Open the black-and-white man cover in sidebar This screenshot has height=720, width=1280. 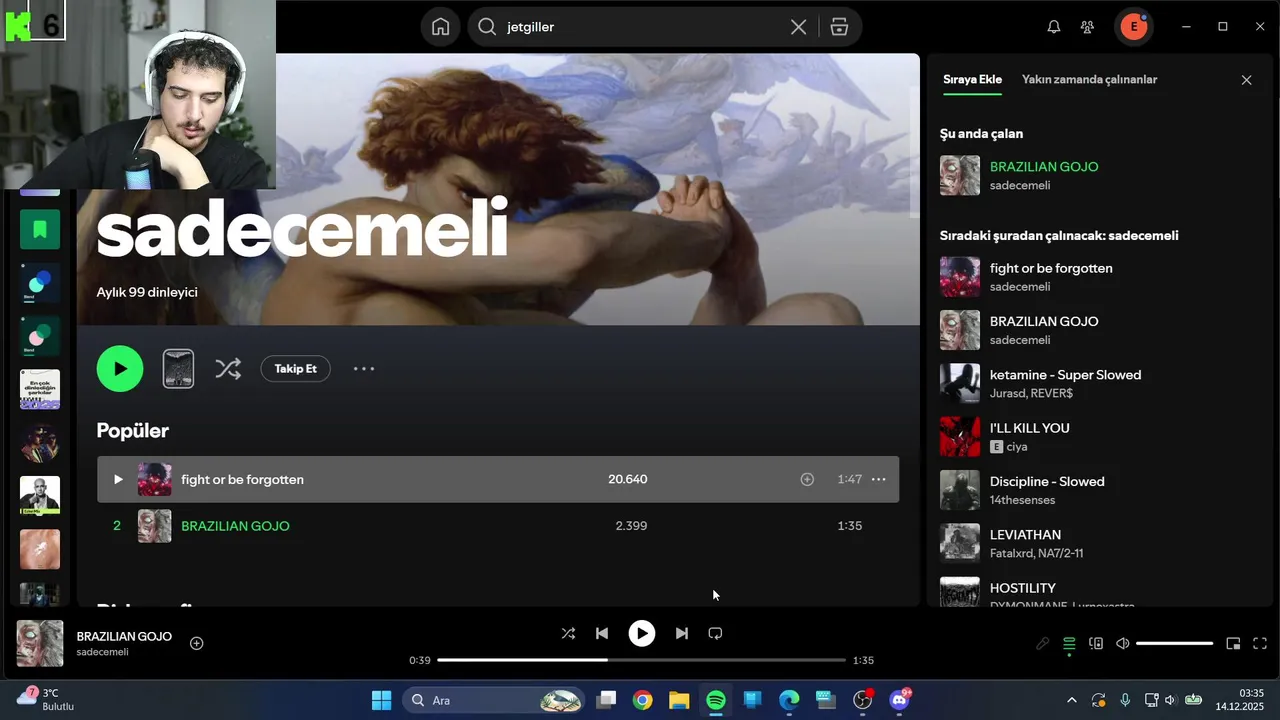pos(40,496)
